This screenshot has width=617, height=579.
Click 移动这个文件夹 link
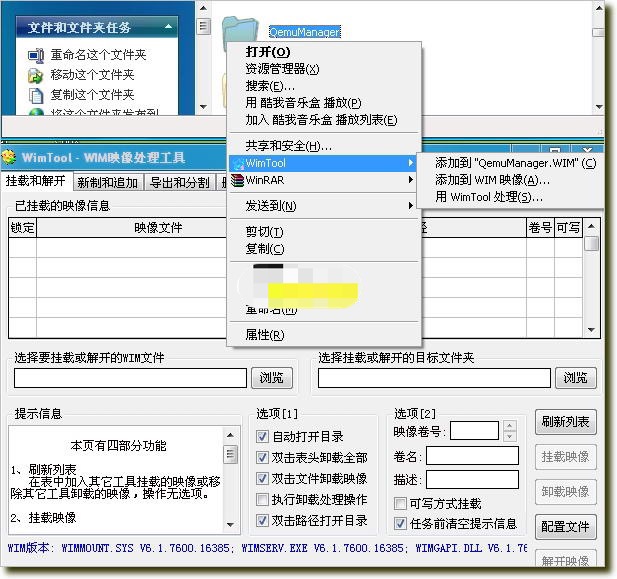[x=92, y=75]
